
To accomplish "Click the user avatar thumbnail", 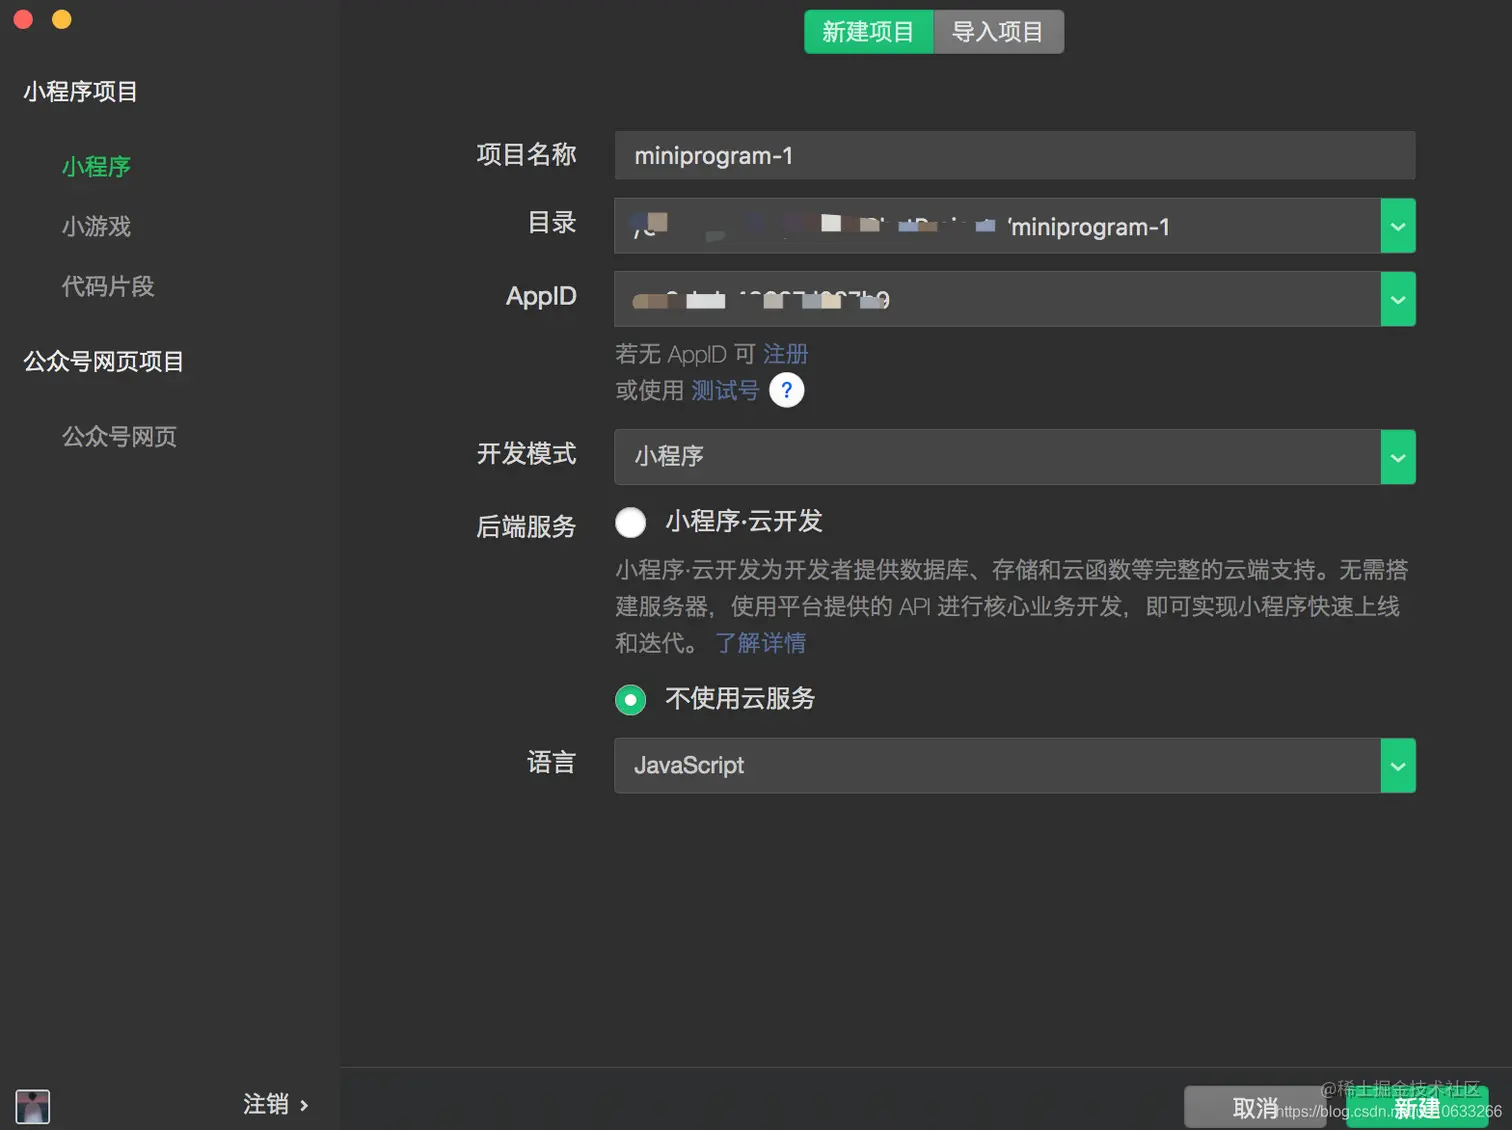I will tap(33, 1106).
